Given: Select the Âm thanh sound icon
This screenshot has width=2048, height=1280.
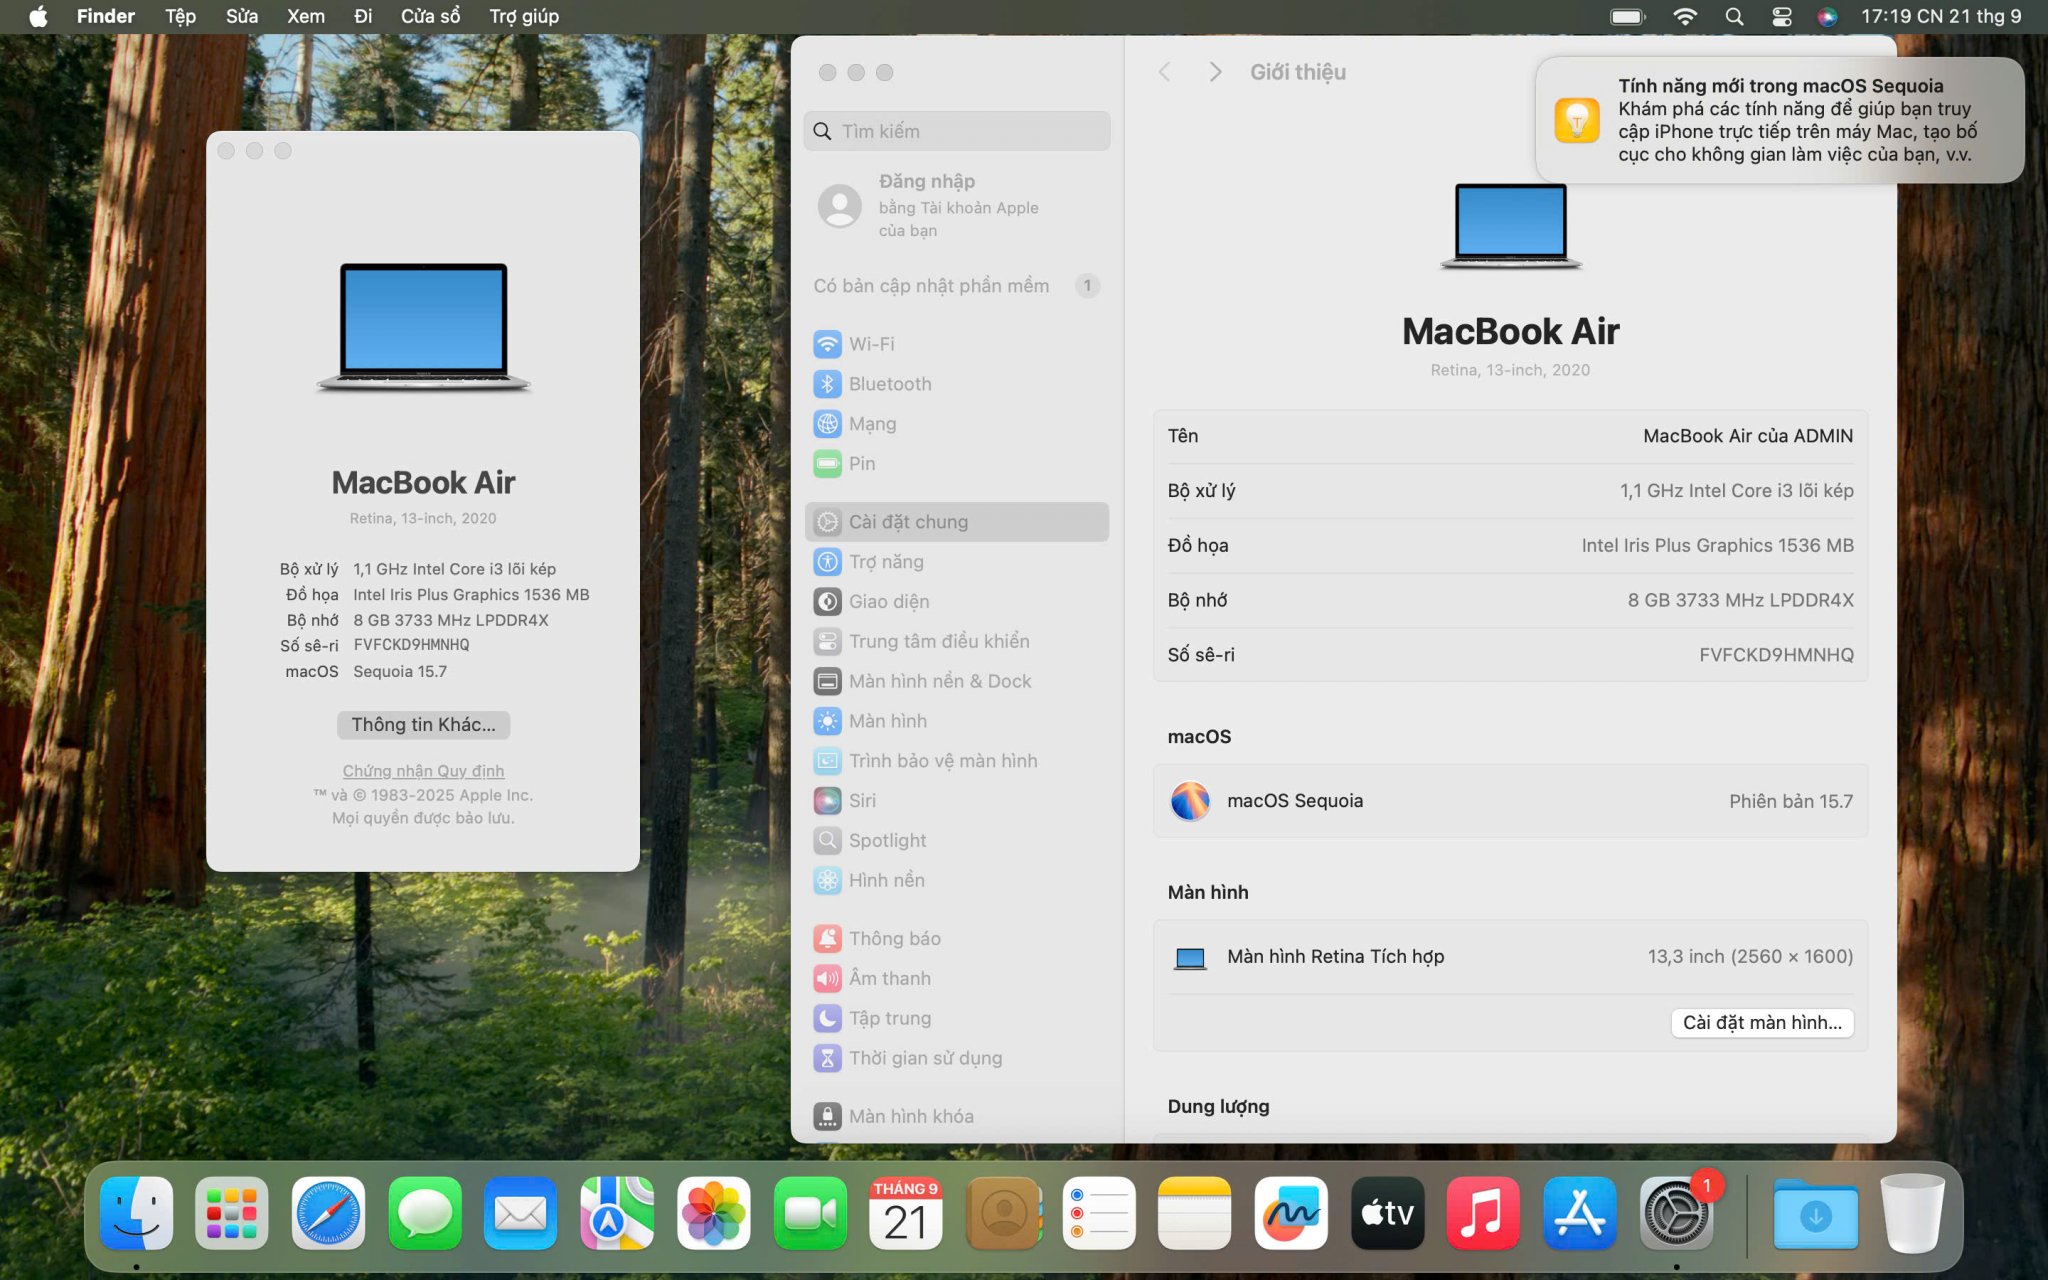Looking at the screenshot, I should point(827,979).
